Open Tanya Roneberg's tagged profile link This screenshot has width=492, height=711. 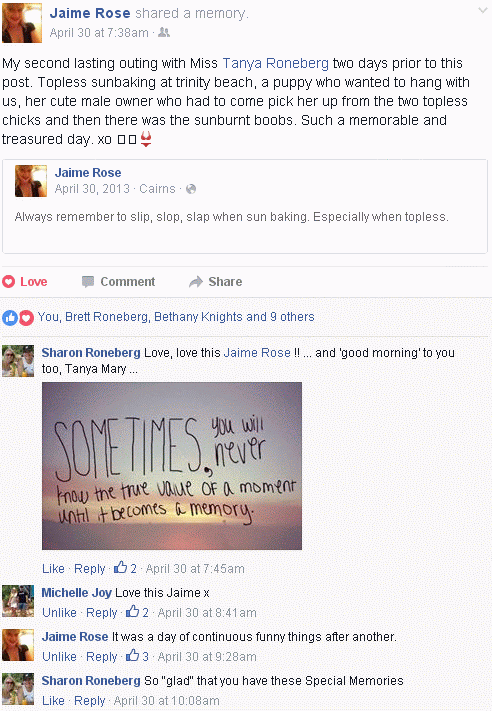pos(275,63)
